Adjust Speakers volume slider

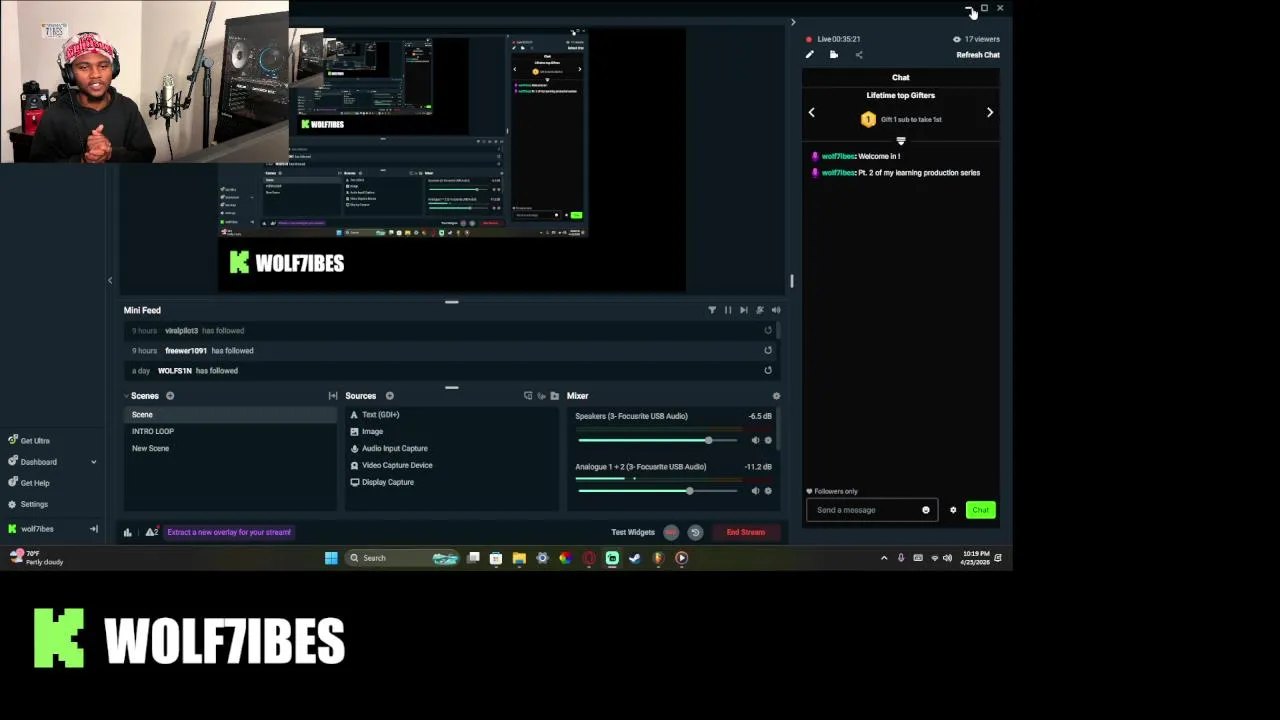click(x=658, y=440)
